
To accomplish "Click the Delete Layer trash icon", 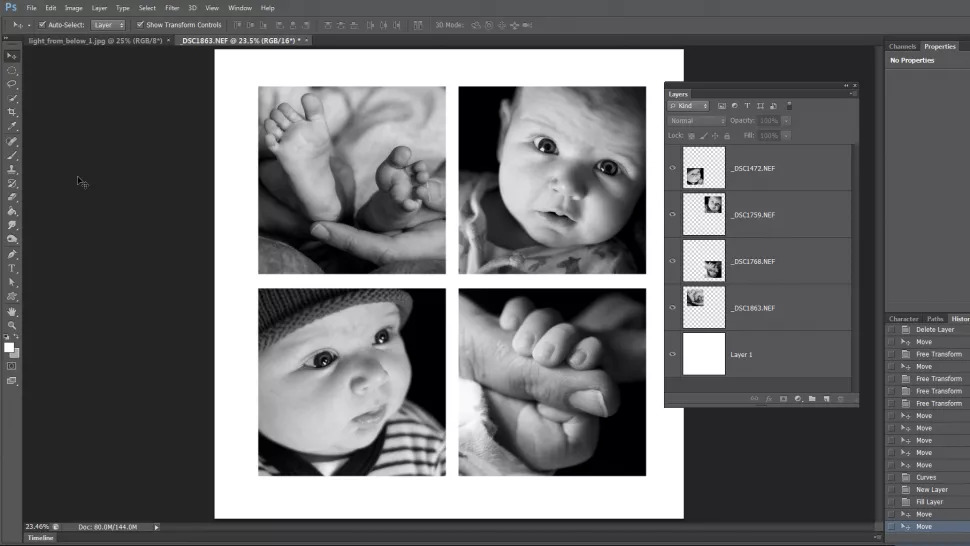I will coord(841,399).
